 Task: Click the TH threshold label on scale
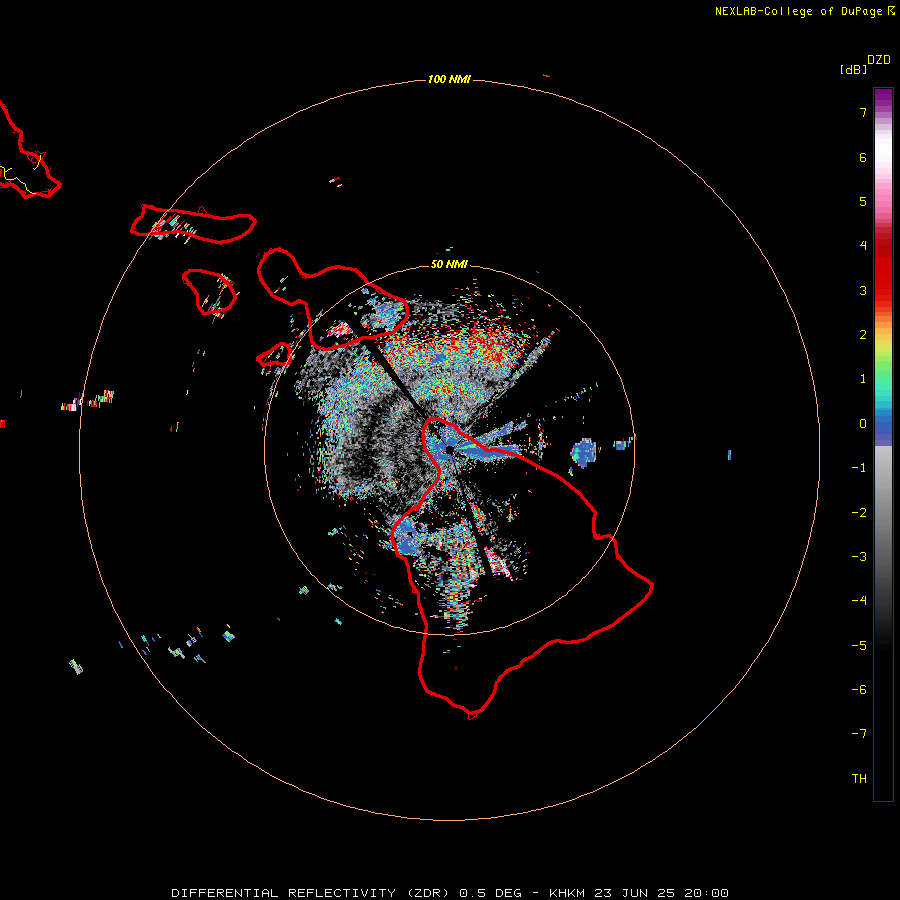tap(859, 779)
